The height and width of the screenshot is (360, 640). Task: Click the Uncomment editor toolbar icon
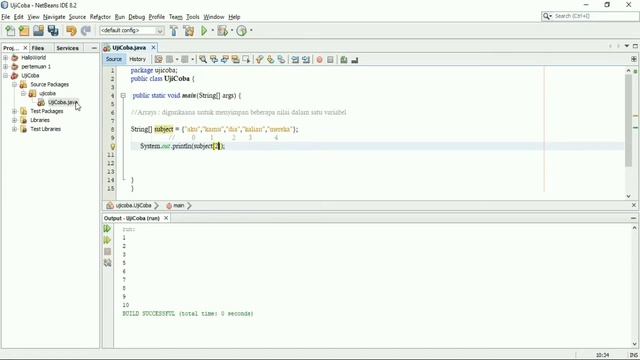pos(355,60)
